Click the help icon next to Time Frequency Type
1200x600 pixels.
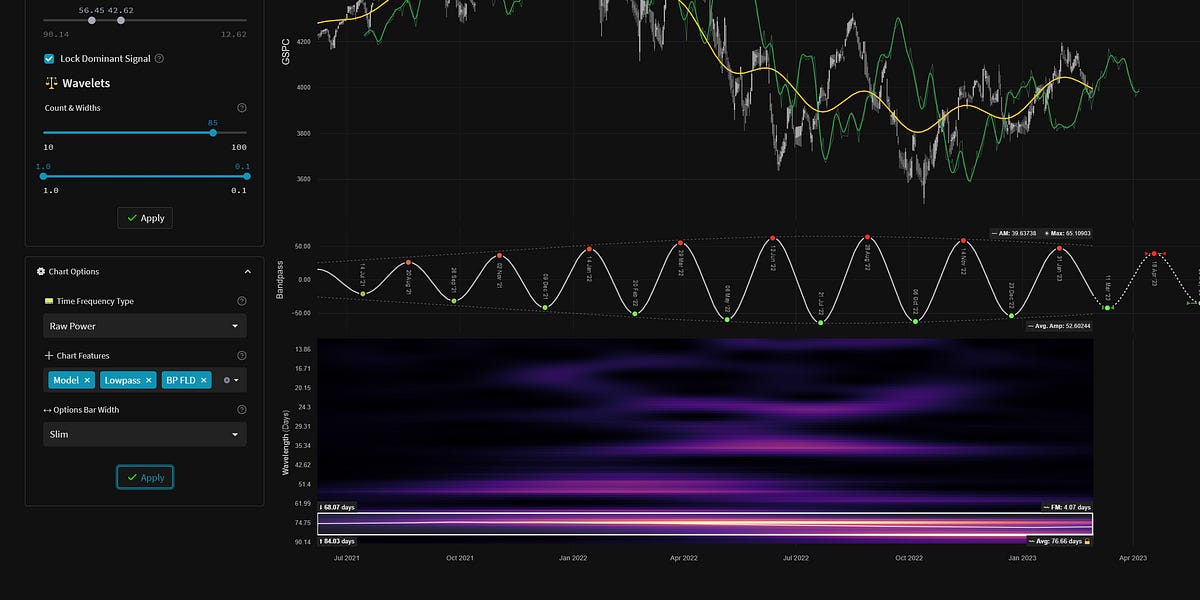(x=241, y=300)
